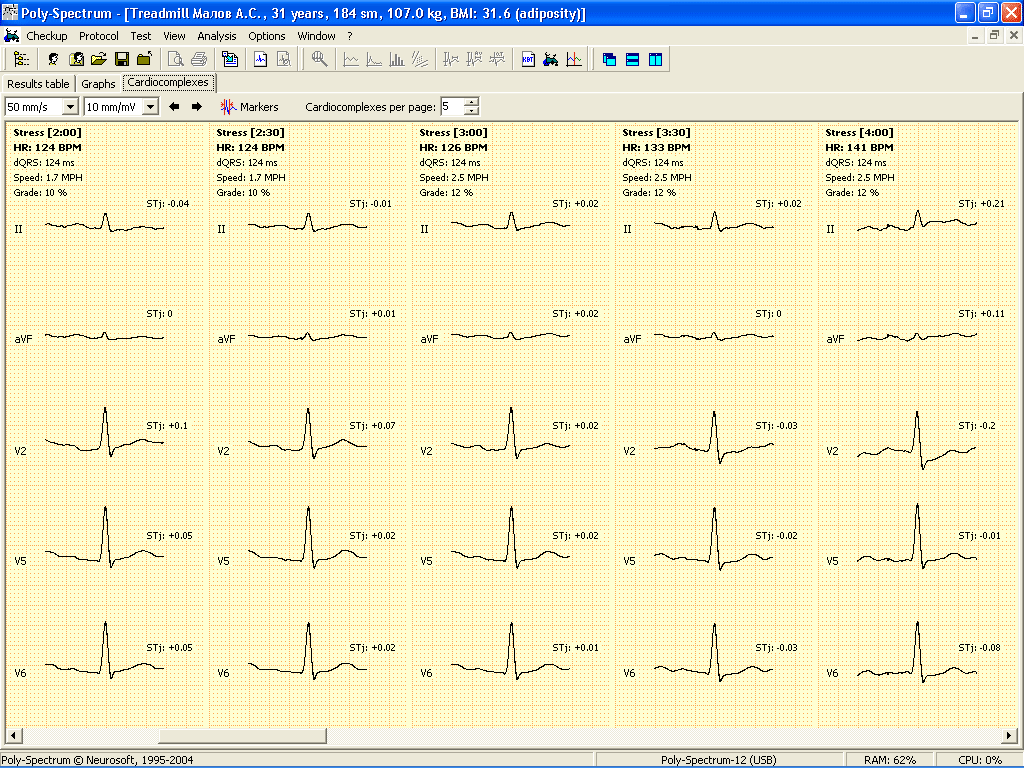The width and height of the screenshot is (1024, 768).
Task: Click the V2 complex under Stress [4:00]
Action: [917, 441]
